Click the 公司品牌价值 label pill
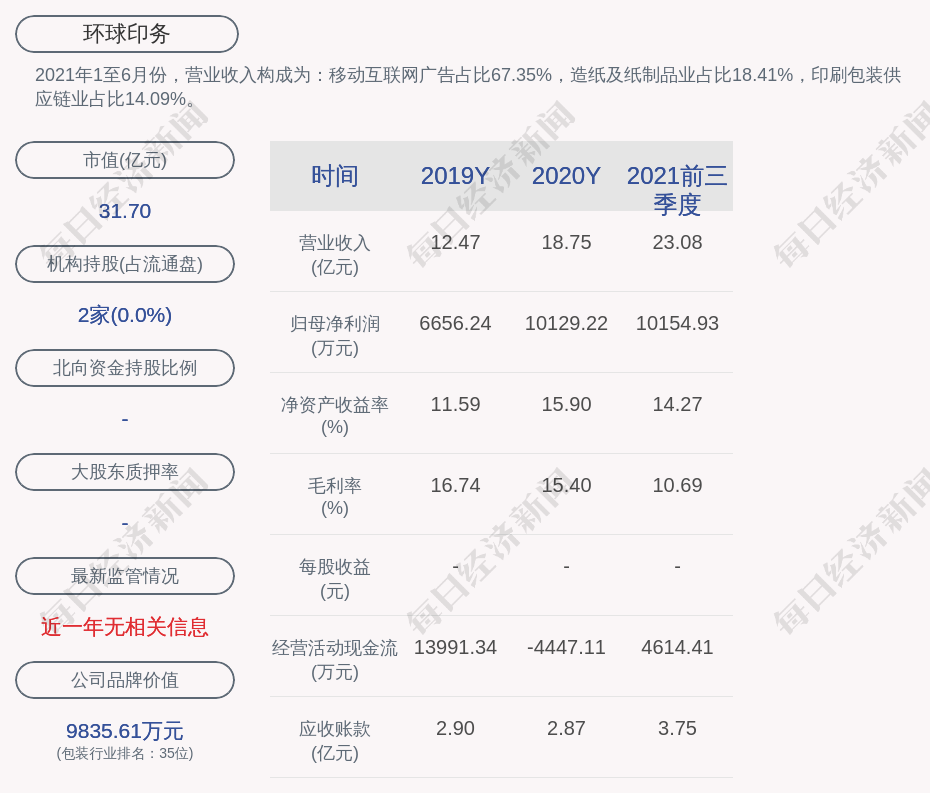The width and height of the screenshot is (930, 793). pyautogui.click(x=125, y=680)
